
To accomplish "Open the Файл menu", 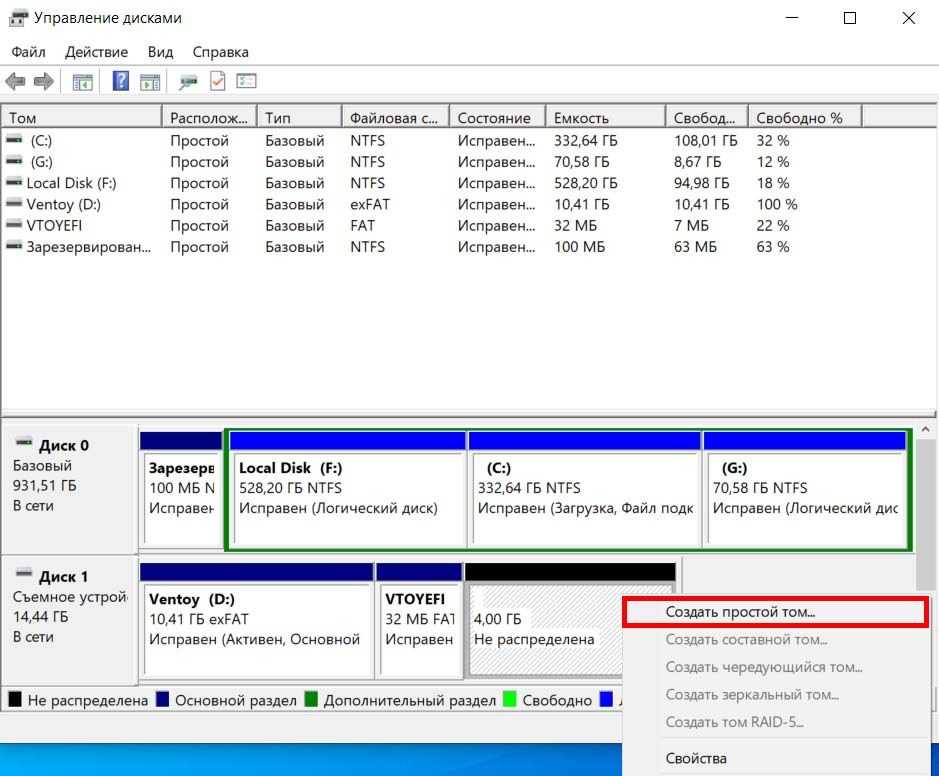I will point(28,52).
